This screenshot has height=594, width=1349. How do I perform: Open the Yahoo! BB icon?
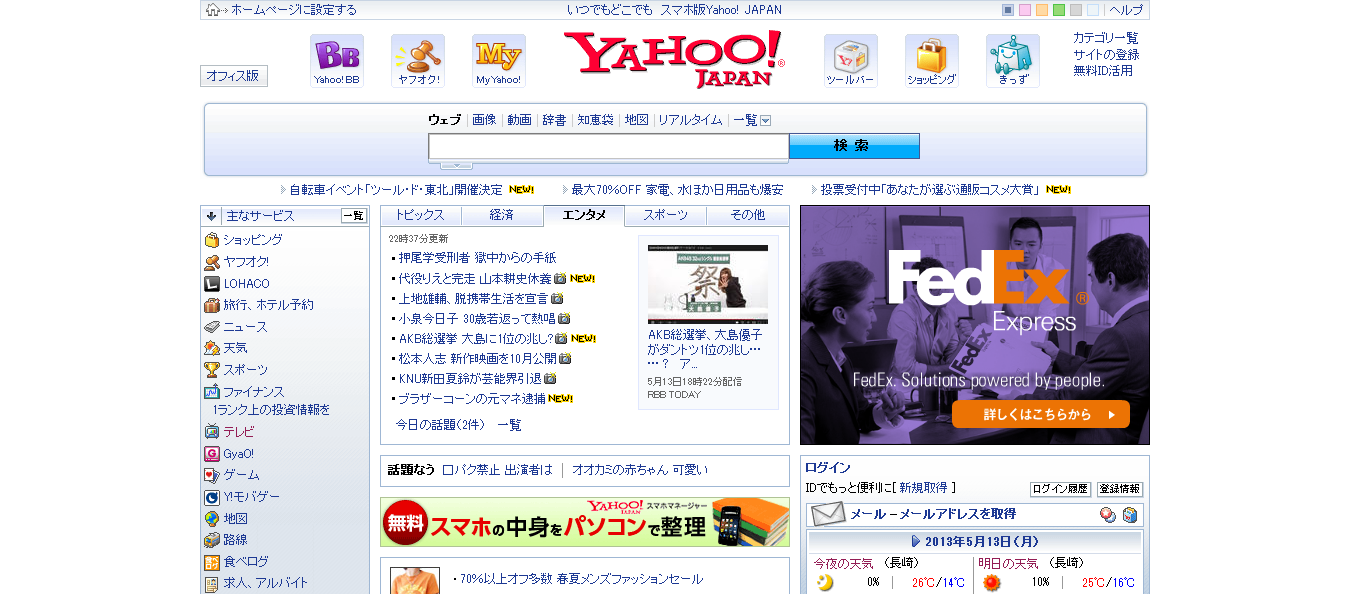pyautogui.click(x=337, y=61)
